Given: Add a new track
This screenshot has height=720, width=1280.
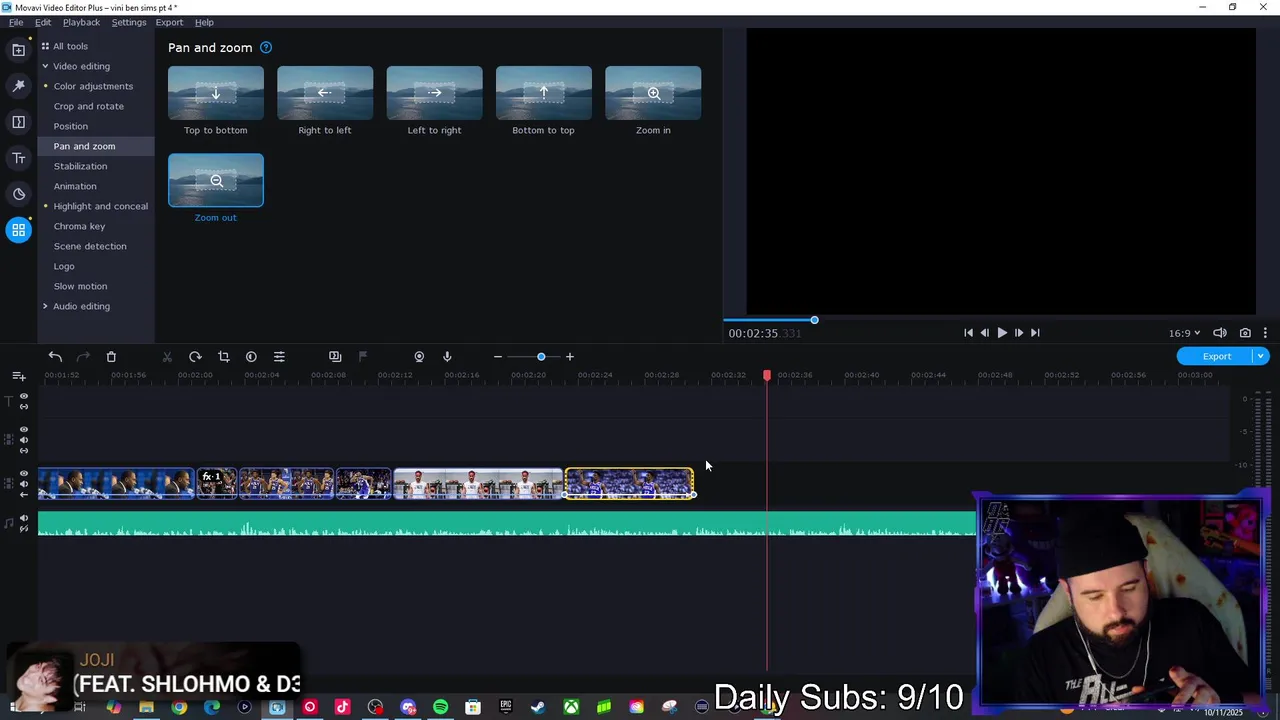Looking at the screenshot, I should pyautogui.click(x=19, y=376).
